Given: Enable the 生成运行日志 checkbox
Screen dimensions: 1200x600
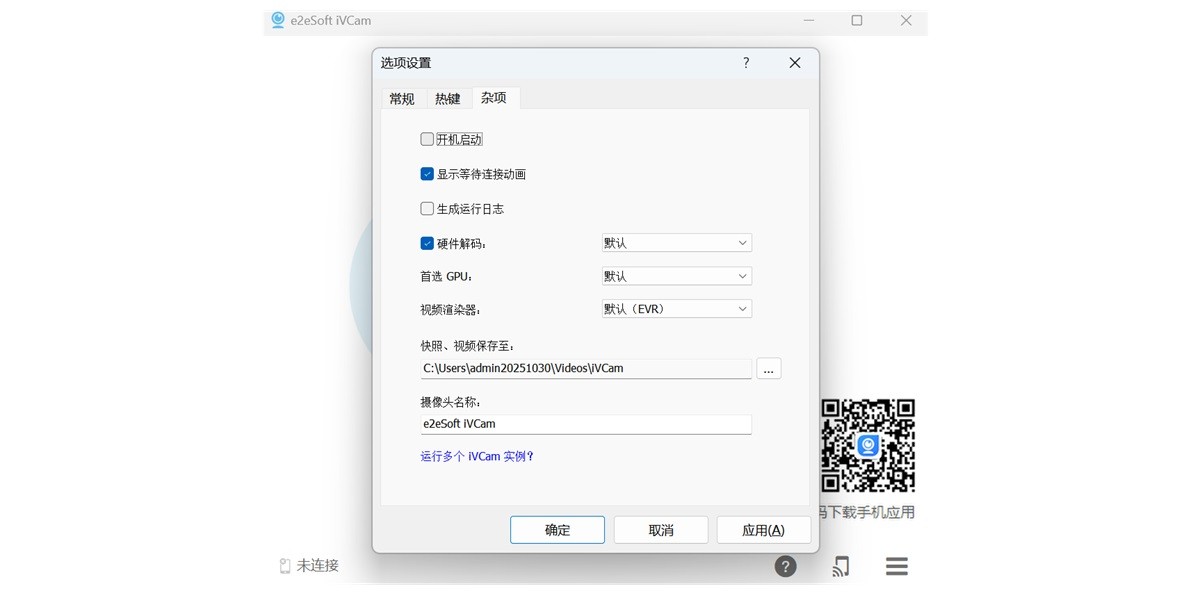Looking at the screenshot, I should click(x=427, y=208).
